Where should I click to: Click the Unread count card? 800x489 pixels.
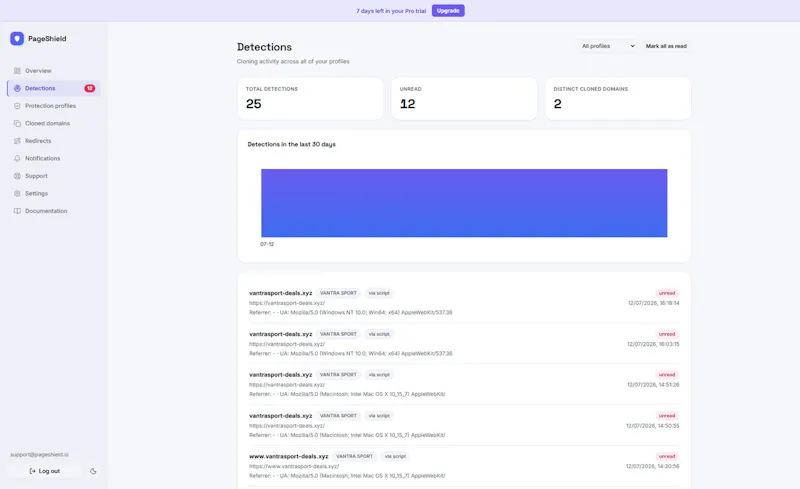464,99
